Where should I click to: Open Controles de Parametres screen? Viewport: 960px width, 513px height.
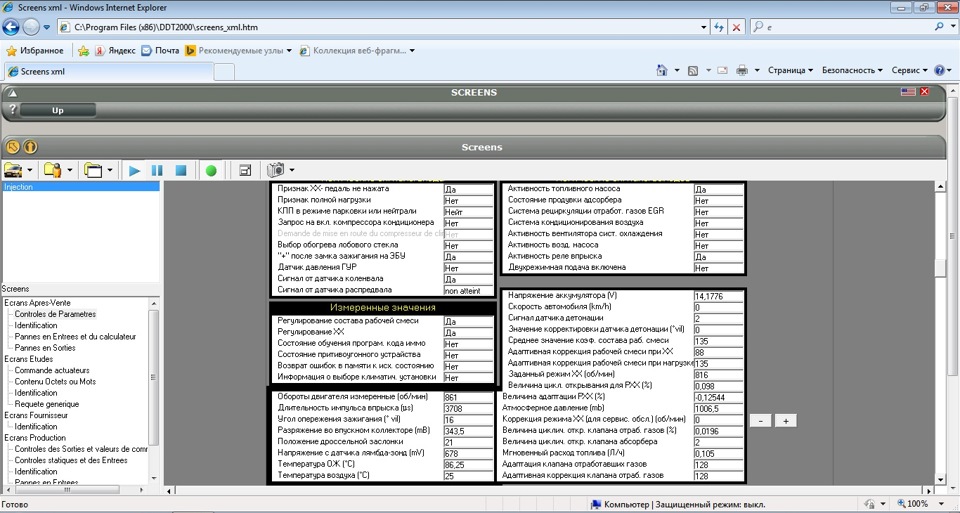pyautogui.click(x=55, y=314)
